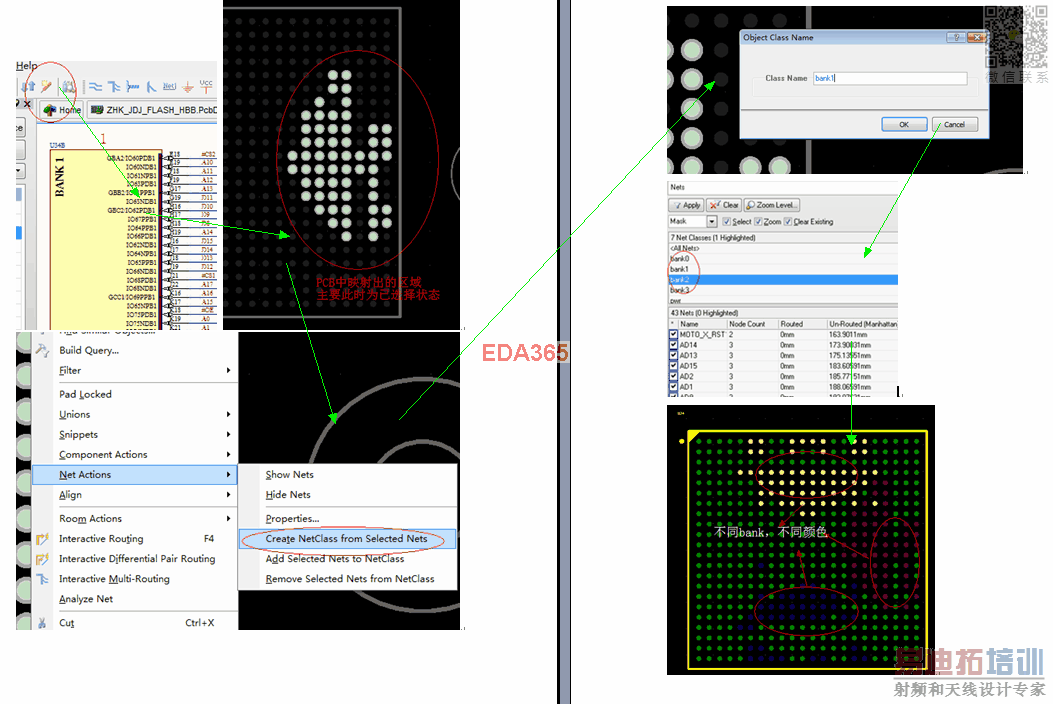The height and width of the screenshot is (704, 1053).
Task: Click the Interactive Differential Pair Routing icon
Action: [x=42, y=559]
